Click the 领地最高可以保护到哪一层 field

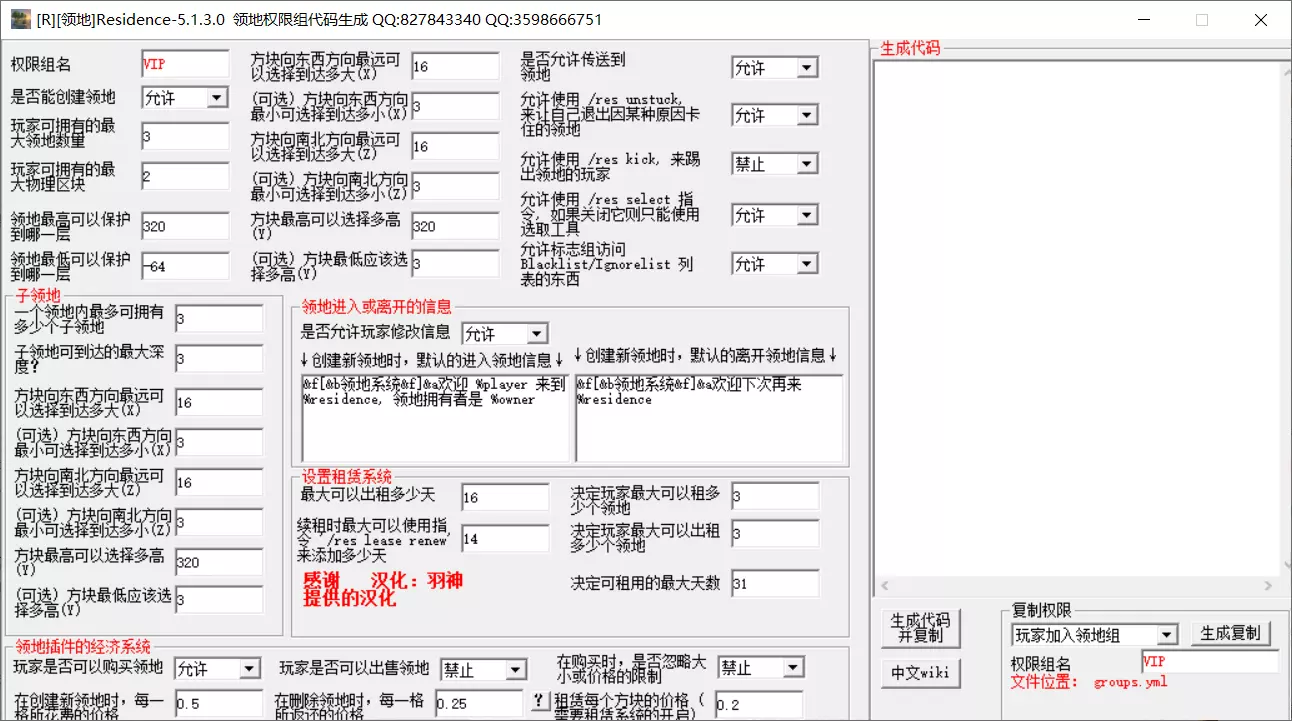point(185,226)
